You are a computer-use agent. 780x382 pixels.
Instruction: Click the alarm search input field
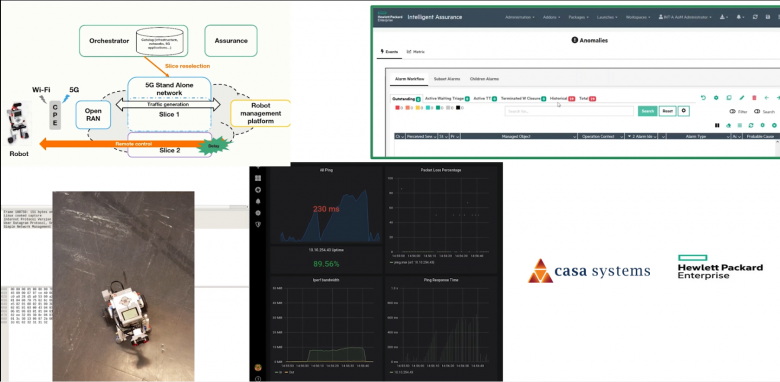[569, 111]
